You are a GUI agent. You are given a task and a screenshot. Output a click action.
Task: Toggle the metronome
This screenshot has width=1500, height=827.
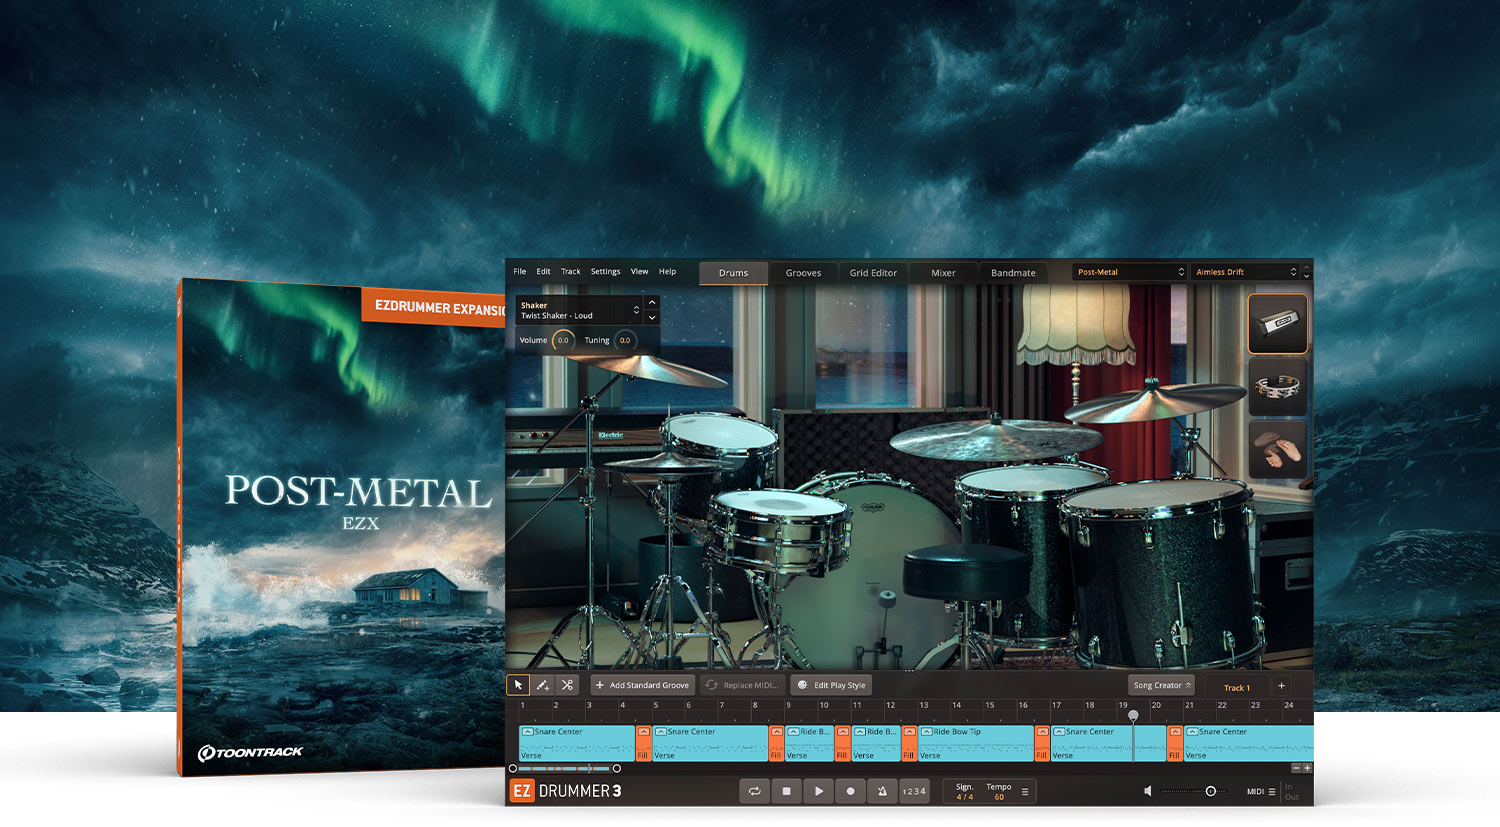point(882,791)
